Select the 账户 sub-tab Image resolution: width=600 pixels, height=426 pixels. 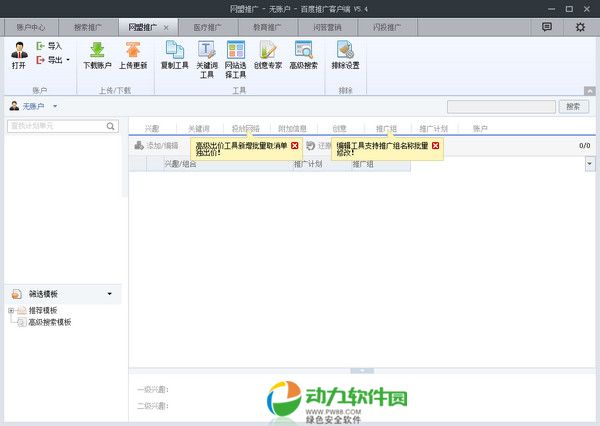(480, 129)
